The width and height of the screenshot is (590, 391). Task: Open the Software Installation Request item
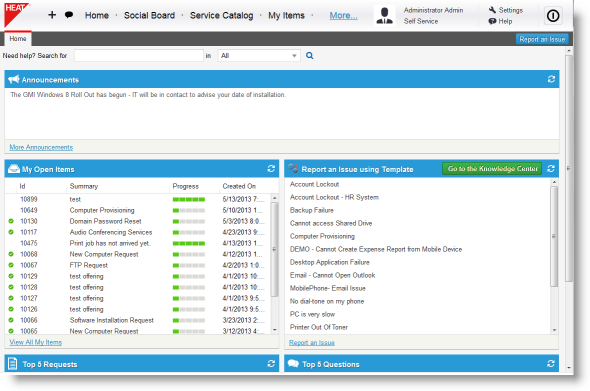111,320
